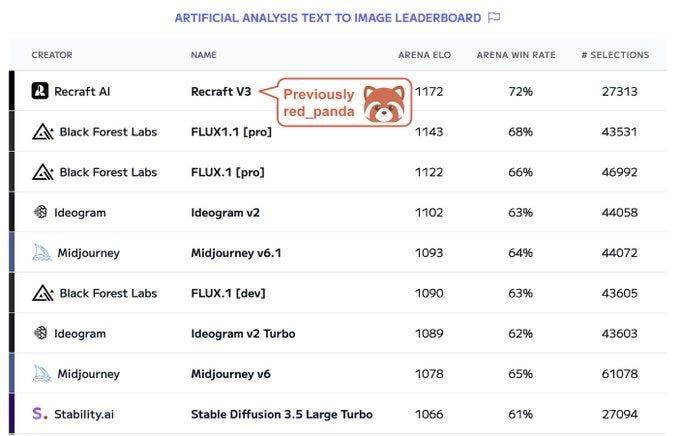Click the CREATOR column header

coord(52,55)
